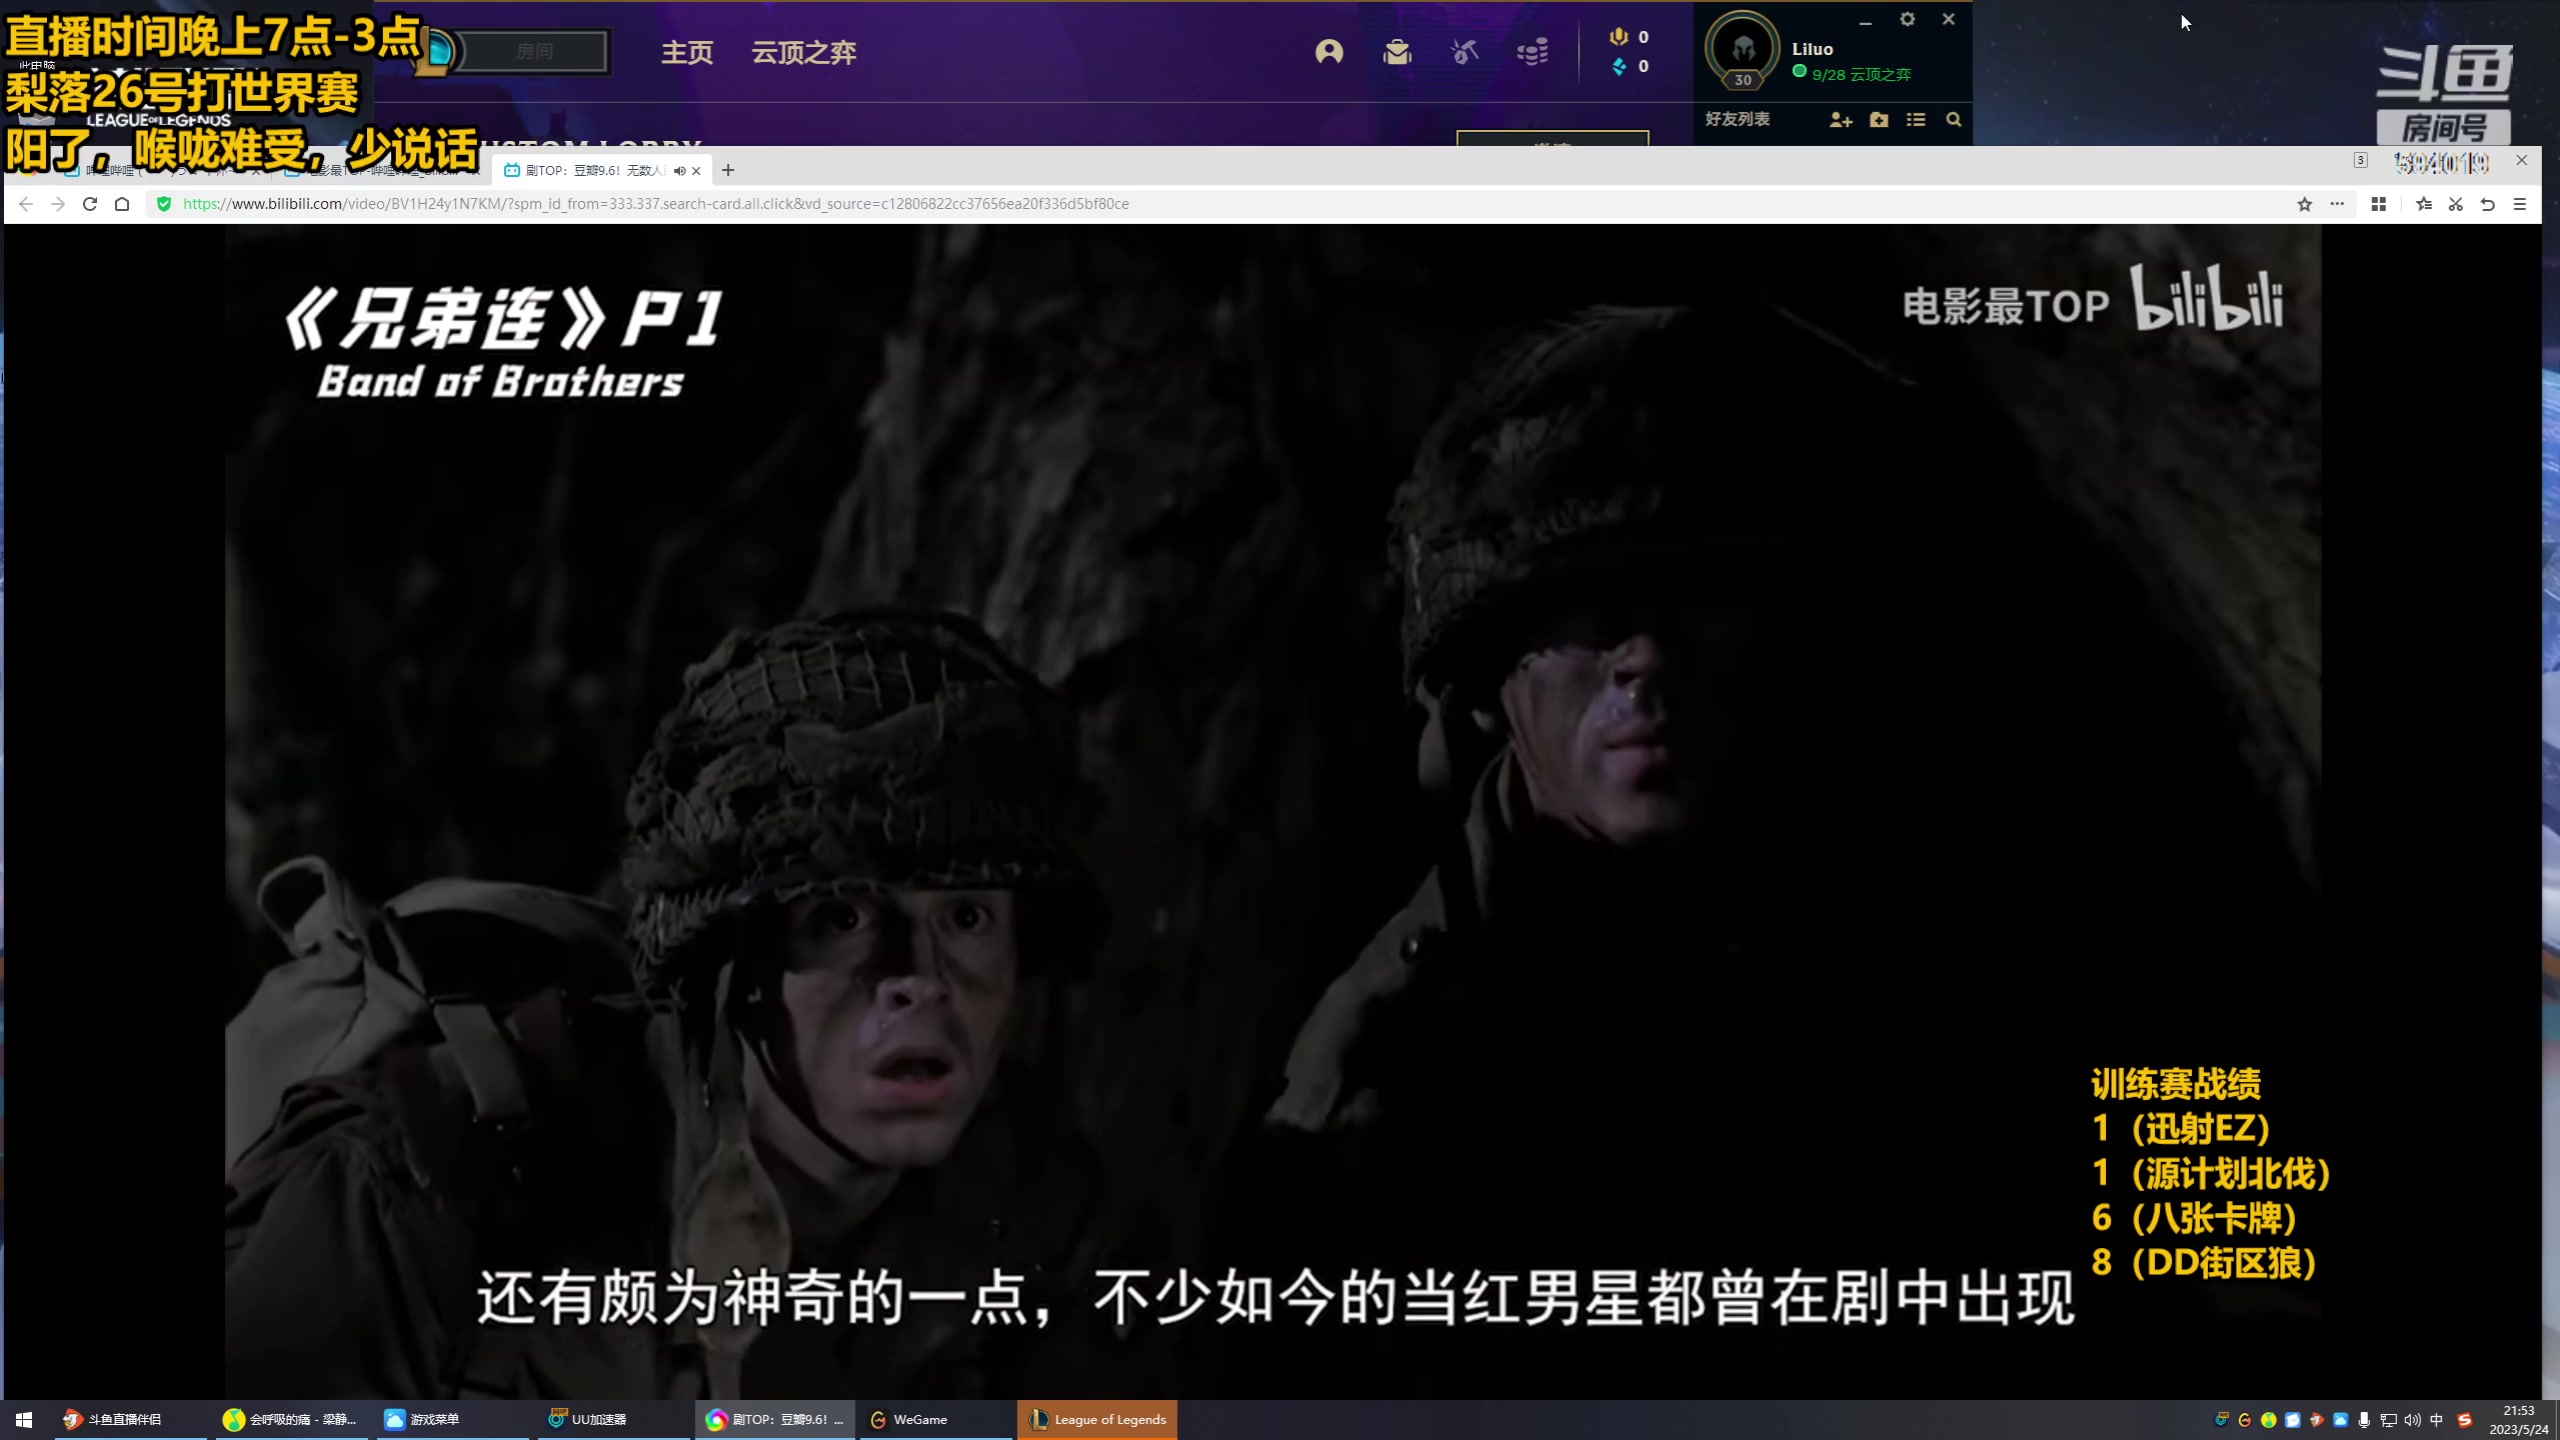Open the volume tray icon
This screenshot has height=1440, width=2560.
click(x=2413, y=1420)
